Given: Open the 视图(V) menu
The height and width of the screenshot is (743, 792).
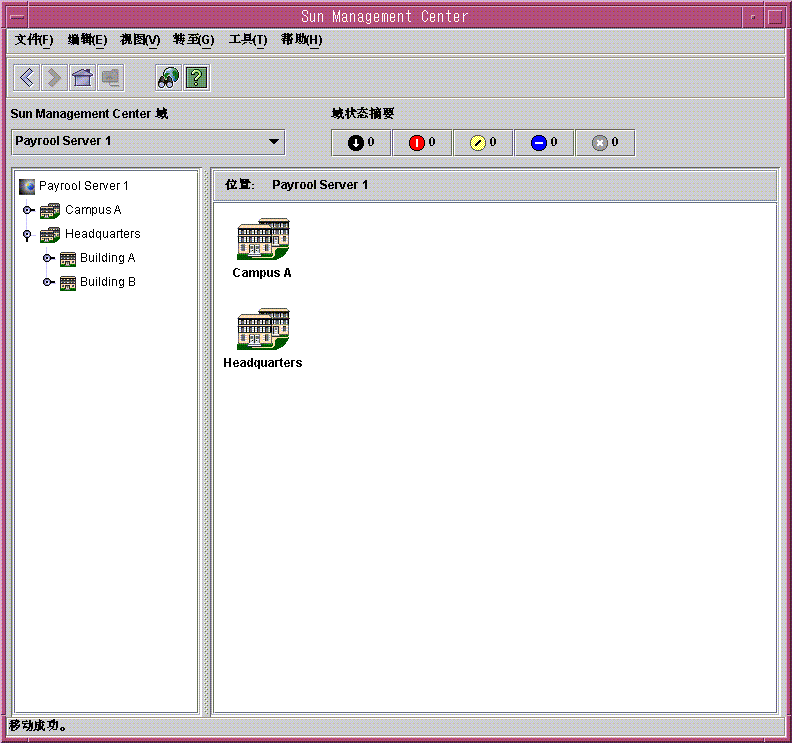Looking at the screenshot, I should [140, 40].
